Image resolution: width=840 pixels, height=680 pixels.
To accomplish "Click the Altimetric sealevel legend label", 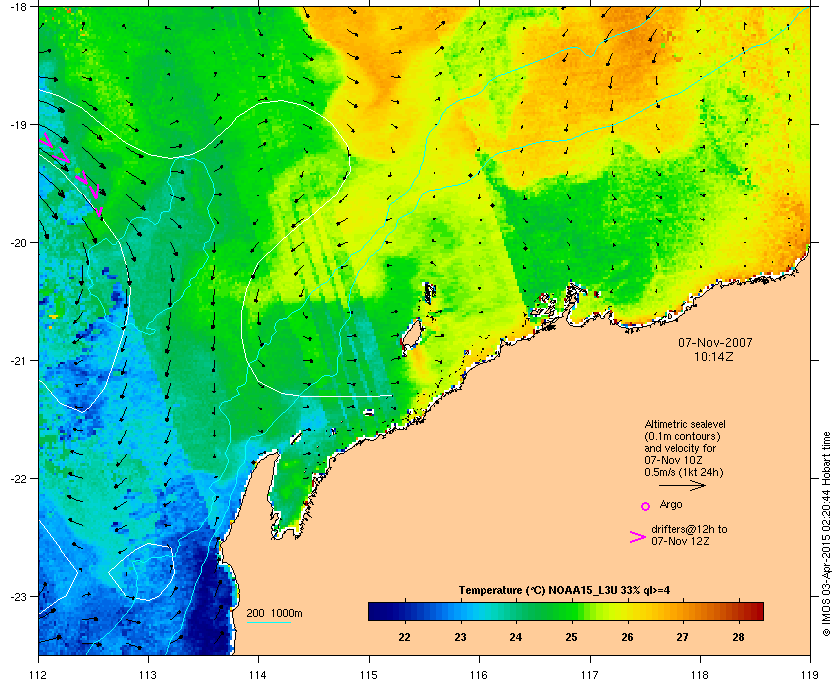I will tap(685, 424).
